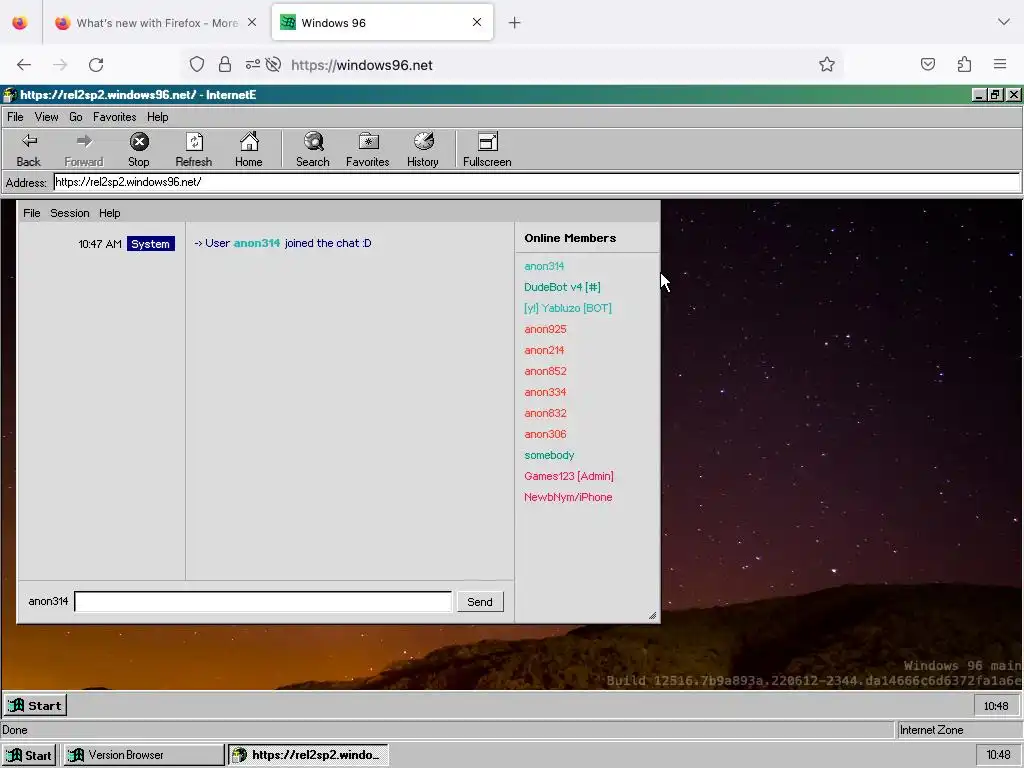1024x768 pixels.
Task: Open Search with the magnifier globe icon
Action: pos(313,150)
